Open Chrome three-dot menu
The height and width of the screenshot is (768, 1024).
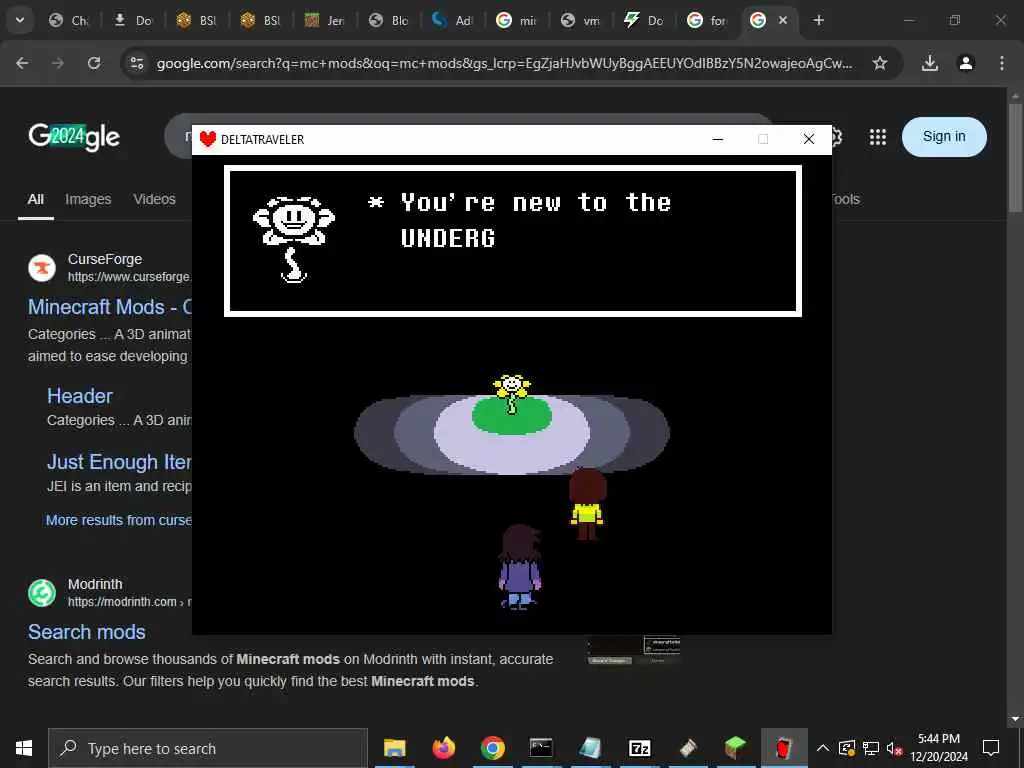(x=1002, y=63)
